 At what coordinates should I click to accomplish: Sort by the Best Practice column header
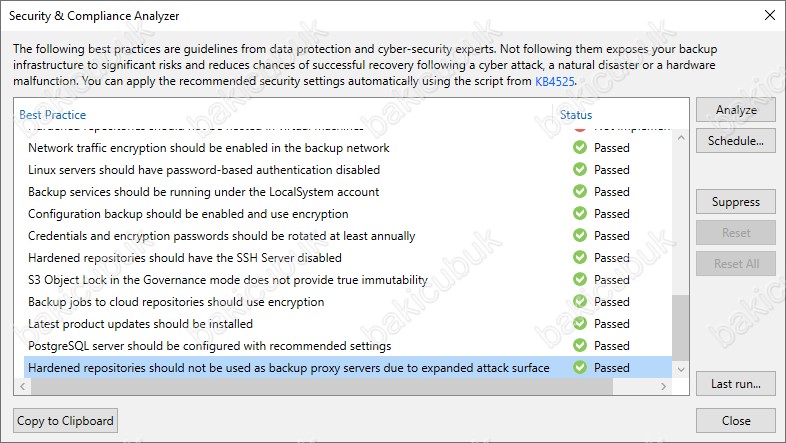coord(53,115)
